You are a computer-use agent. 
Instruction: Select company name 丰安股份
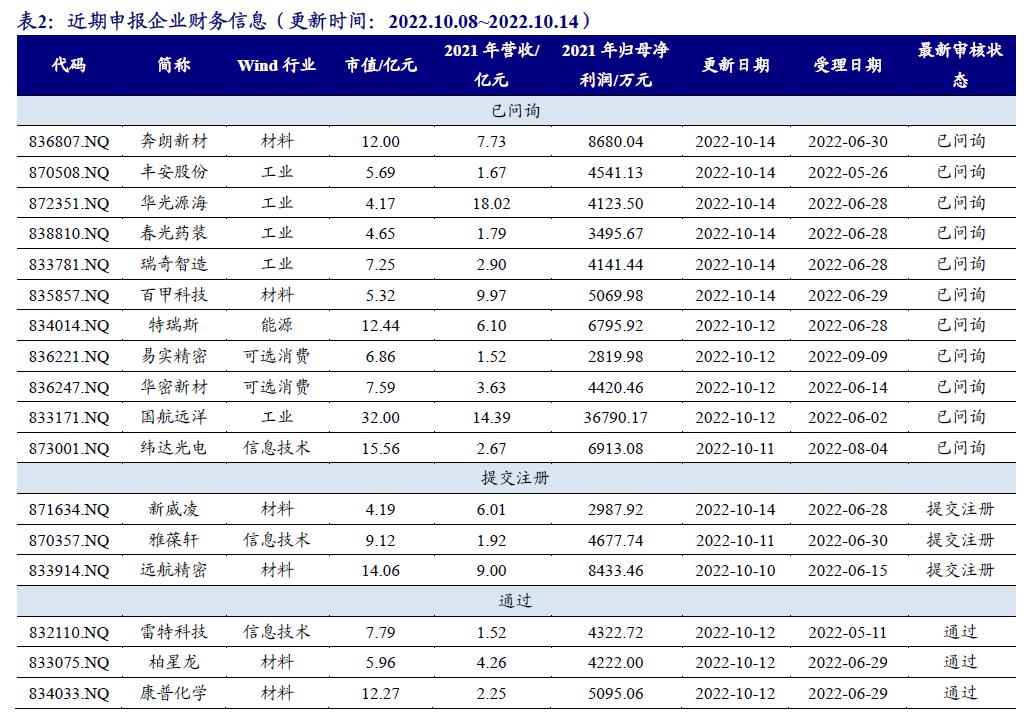click(174, 172)
